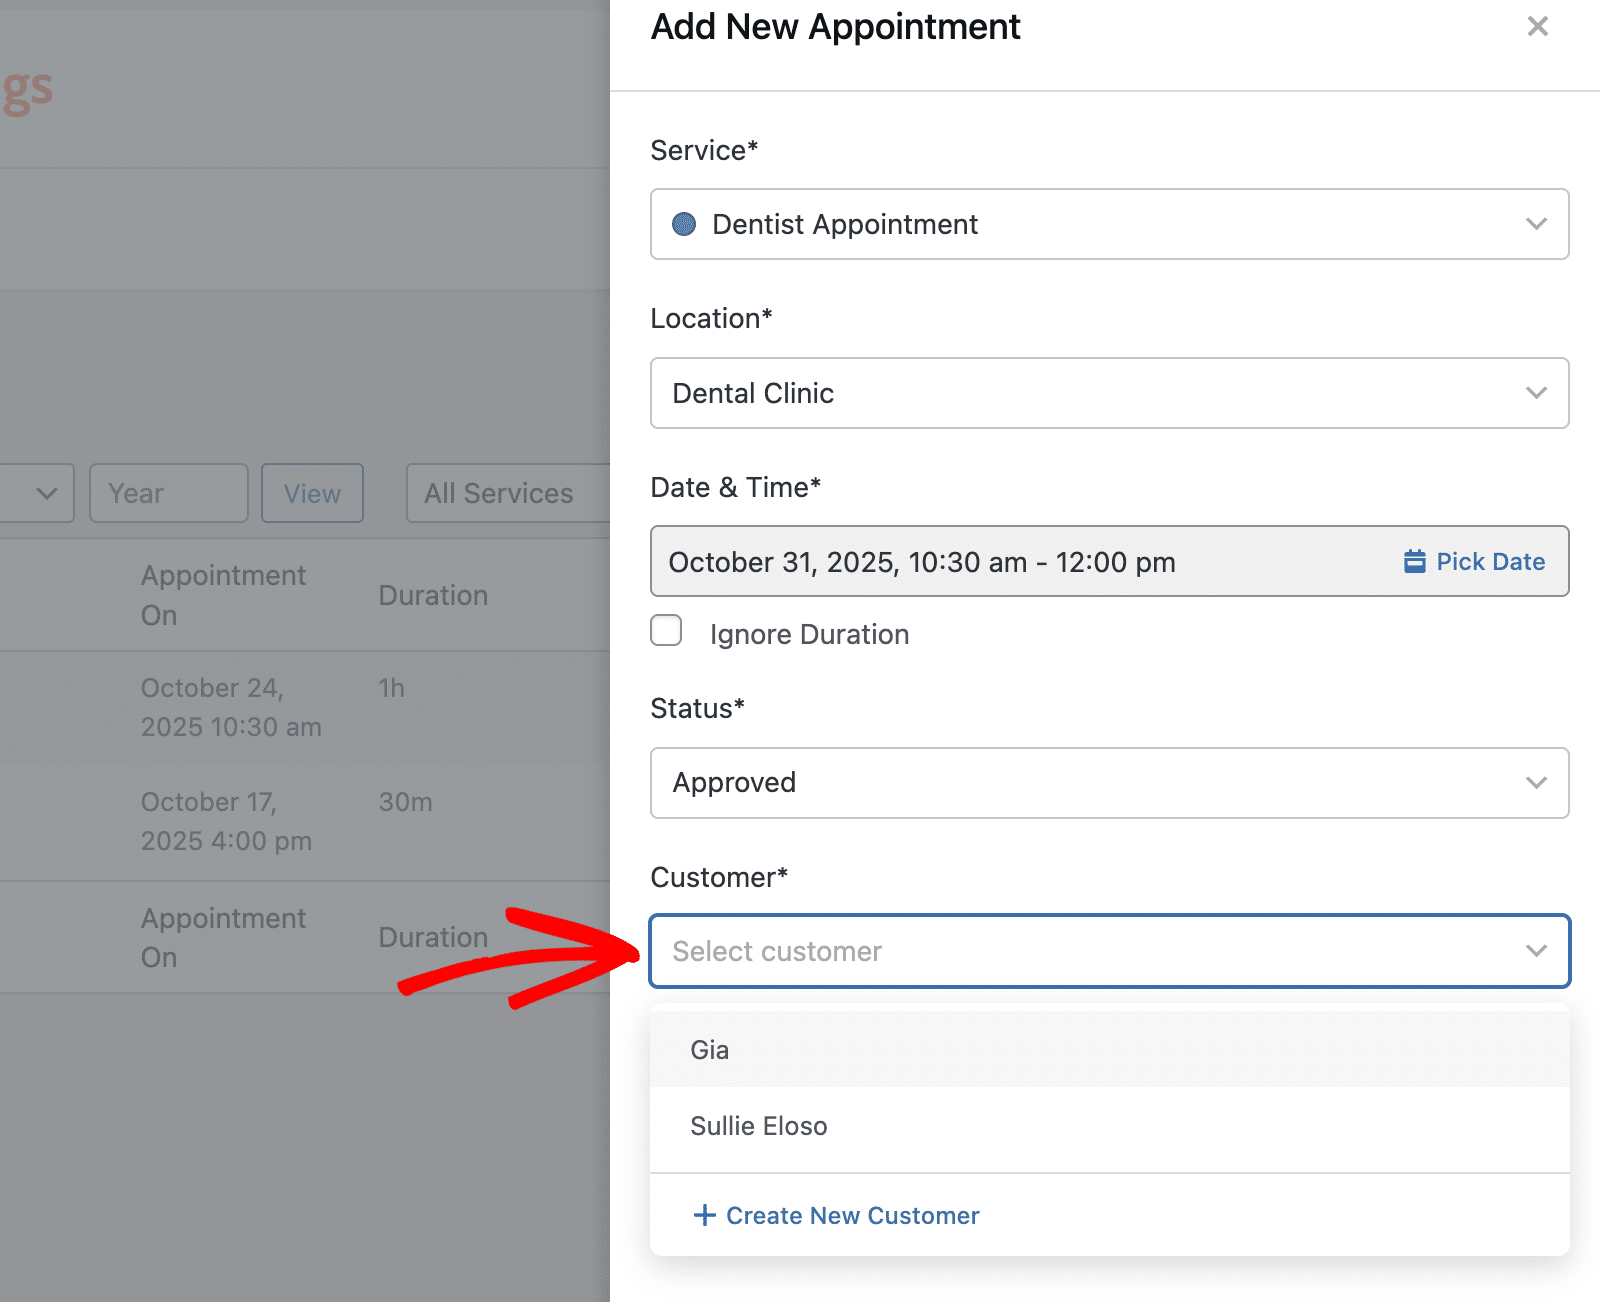The image size is (1600, 1302).
Task: Click the blue dot service color indicator
Action: tap(684, 224)
